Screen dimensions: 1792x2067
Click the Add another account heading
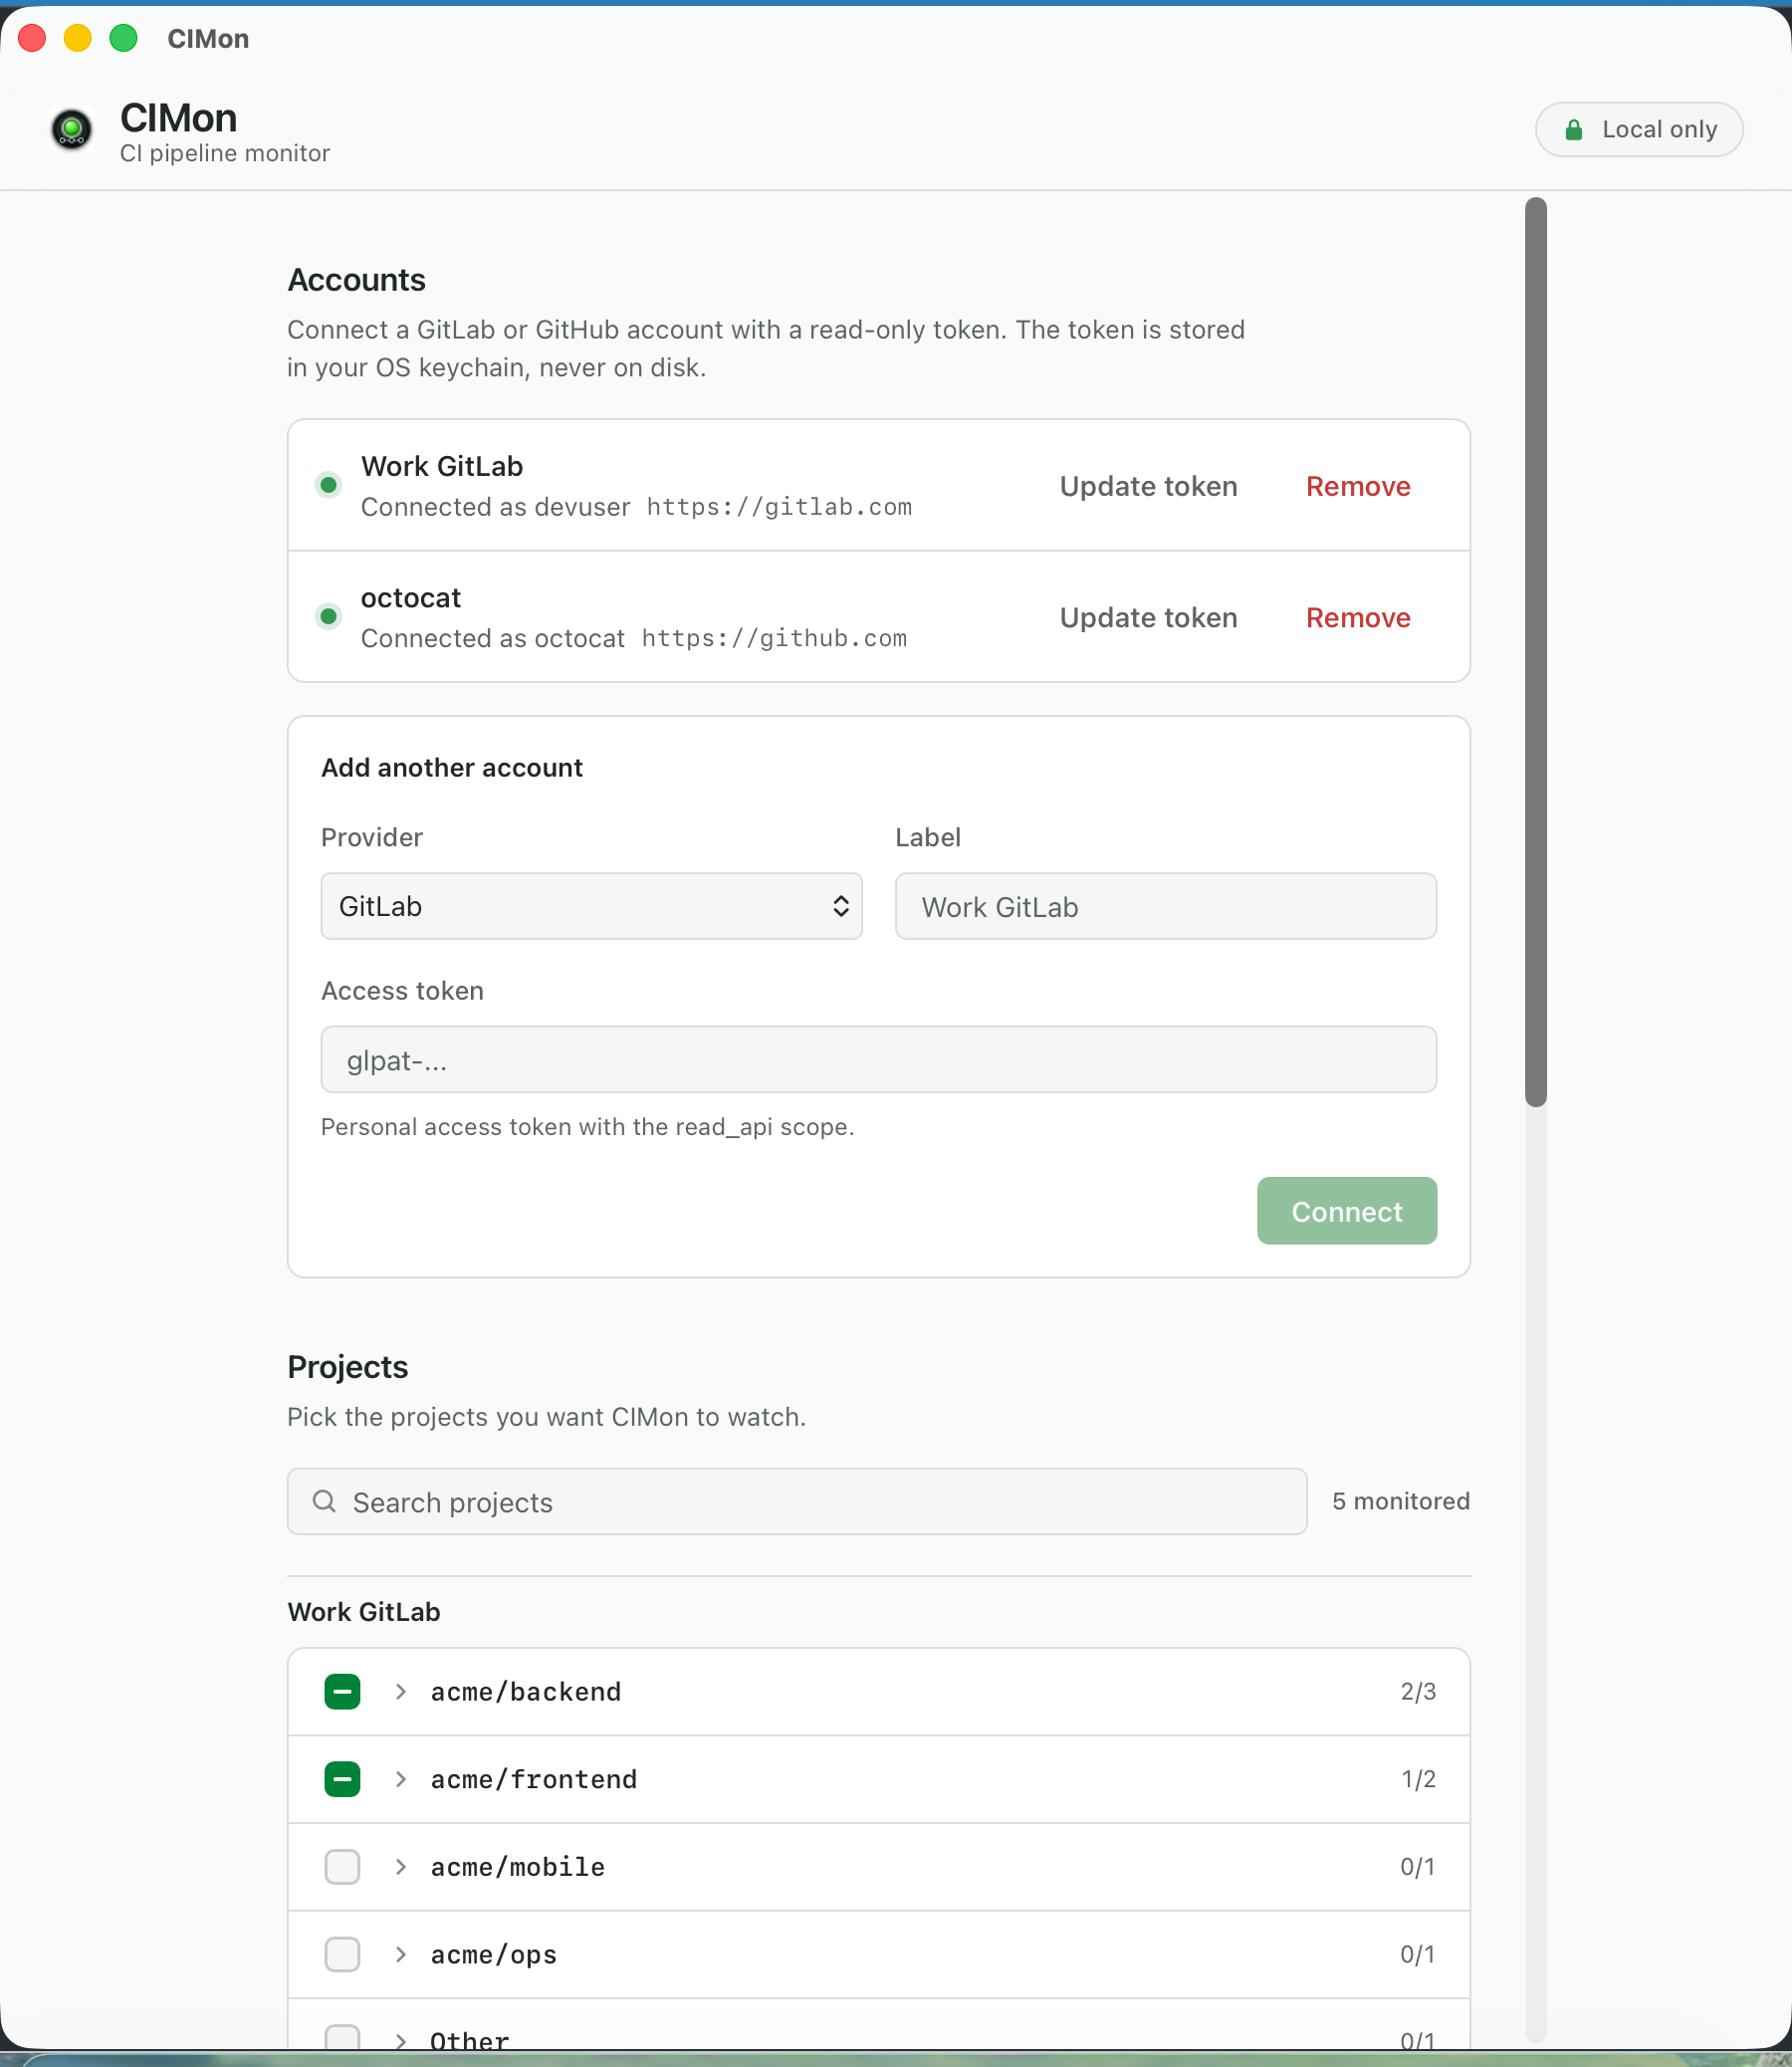pyautogui.click(x=452, y=768)
